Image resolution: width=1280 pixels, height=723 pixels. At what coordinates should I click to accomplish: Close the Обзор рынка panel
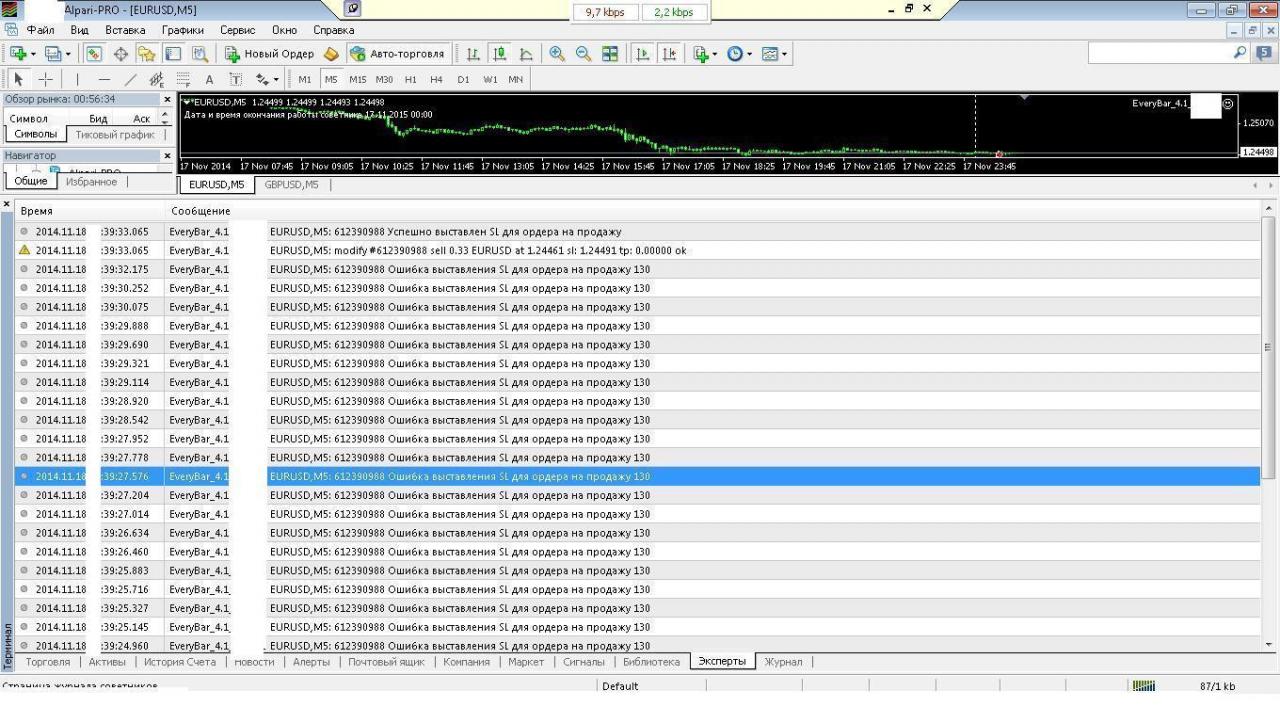[167, 100]
